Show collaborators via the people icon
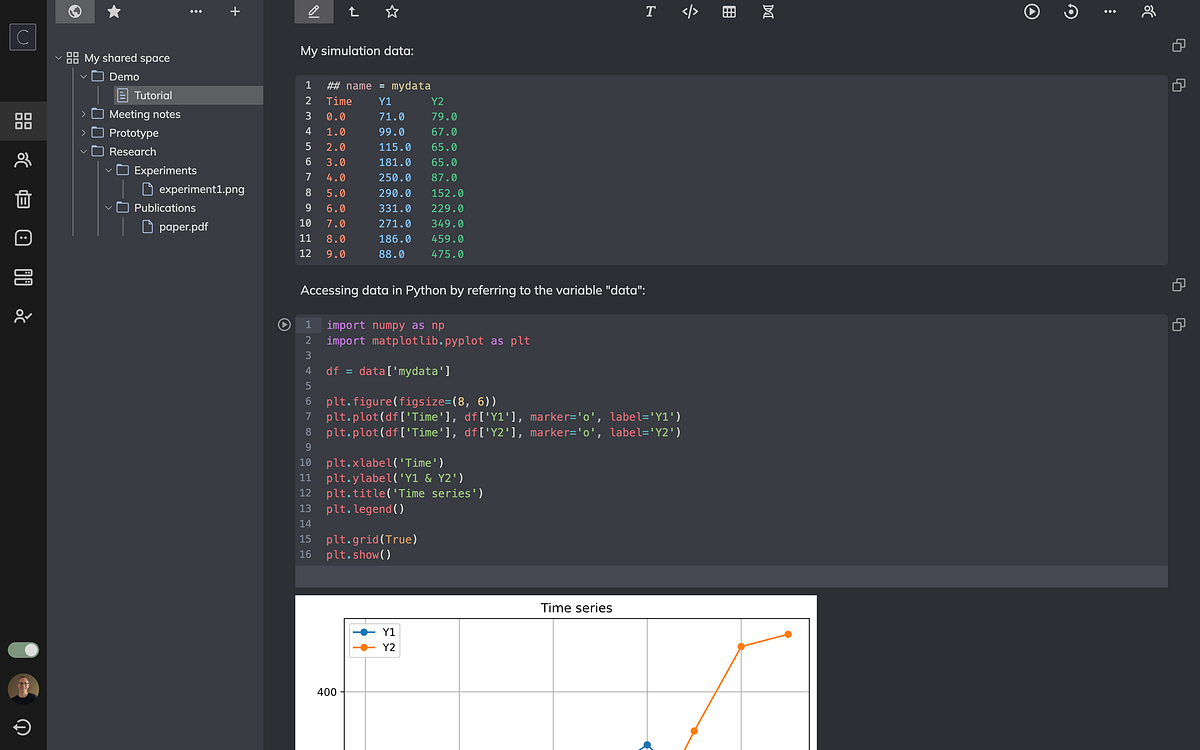Image resolution: width=1200 pixels, height=750 pixels. click(1148, 12)
